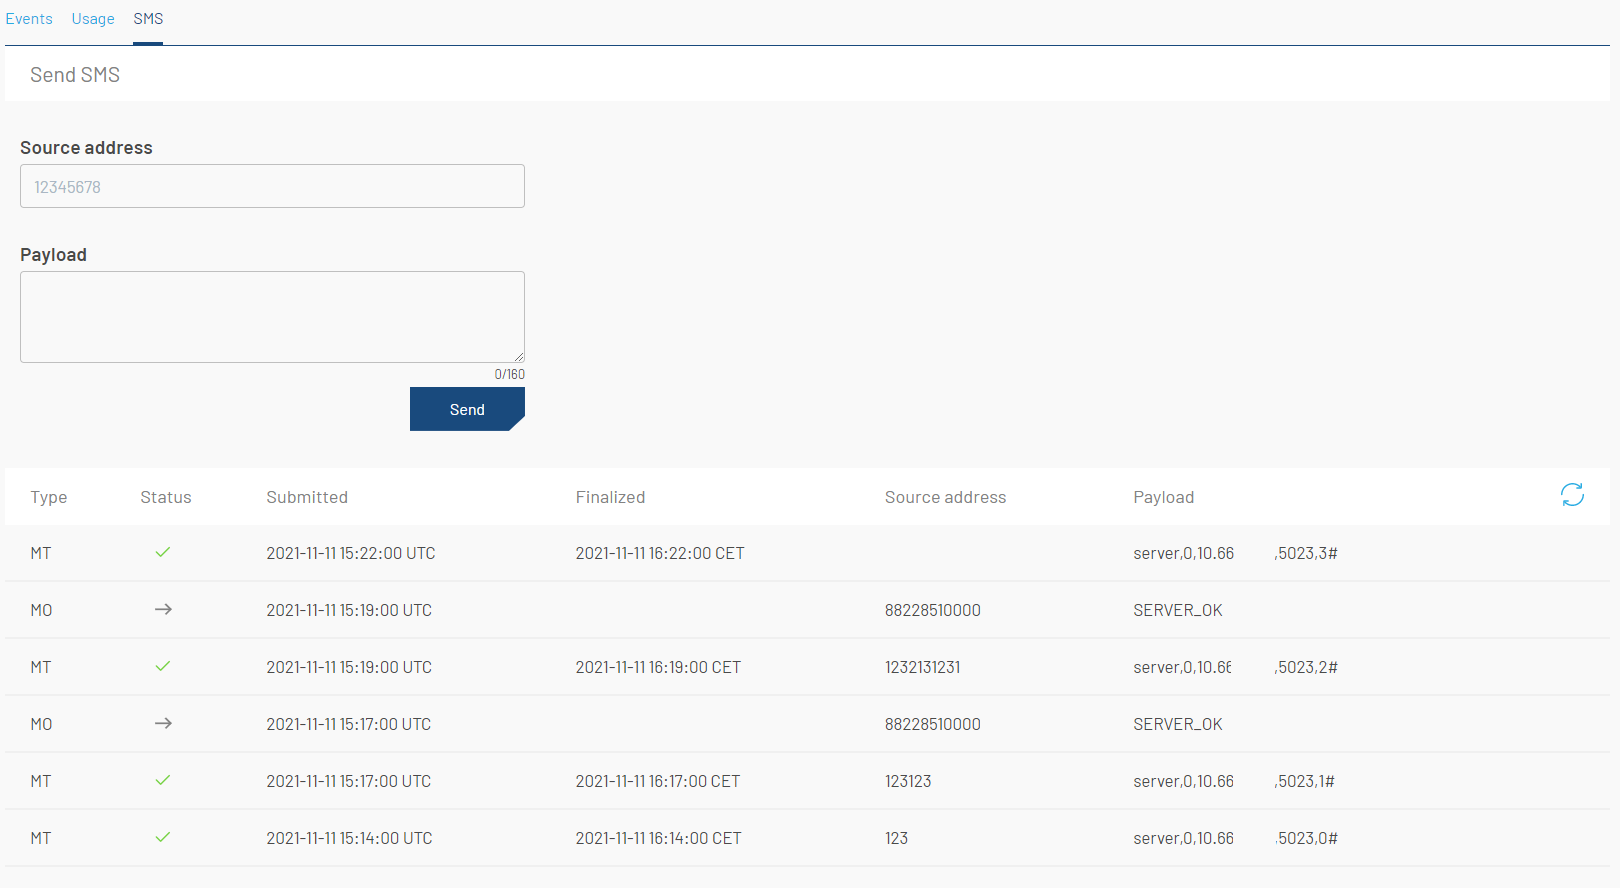Click the Type column header
This screenshot has height=888, width=1620.
pos(49,497)
